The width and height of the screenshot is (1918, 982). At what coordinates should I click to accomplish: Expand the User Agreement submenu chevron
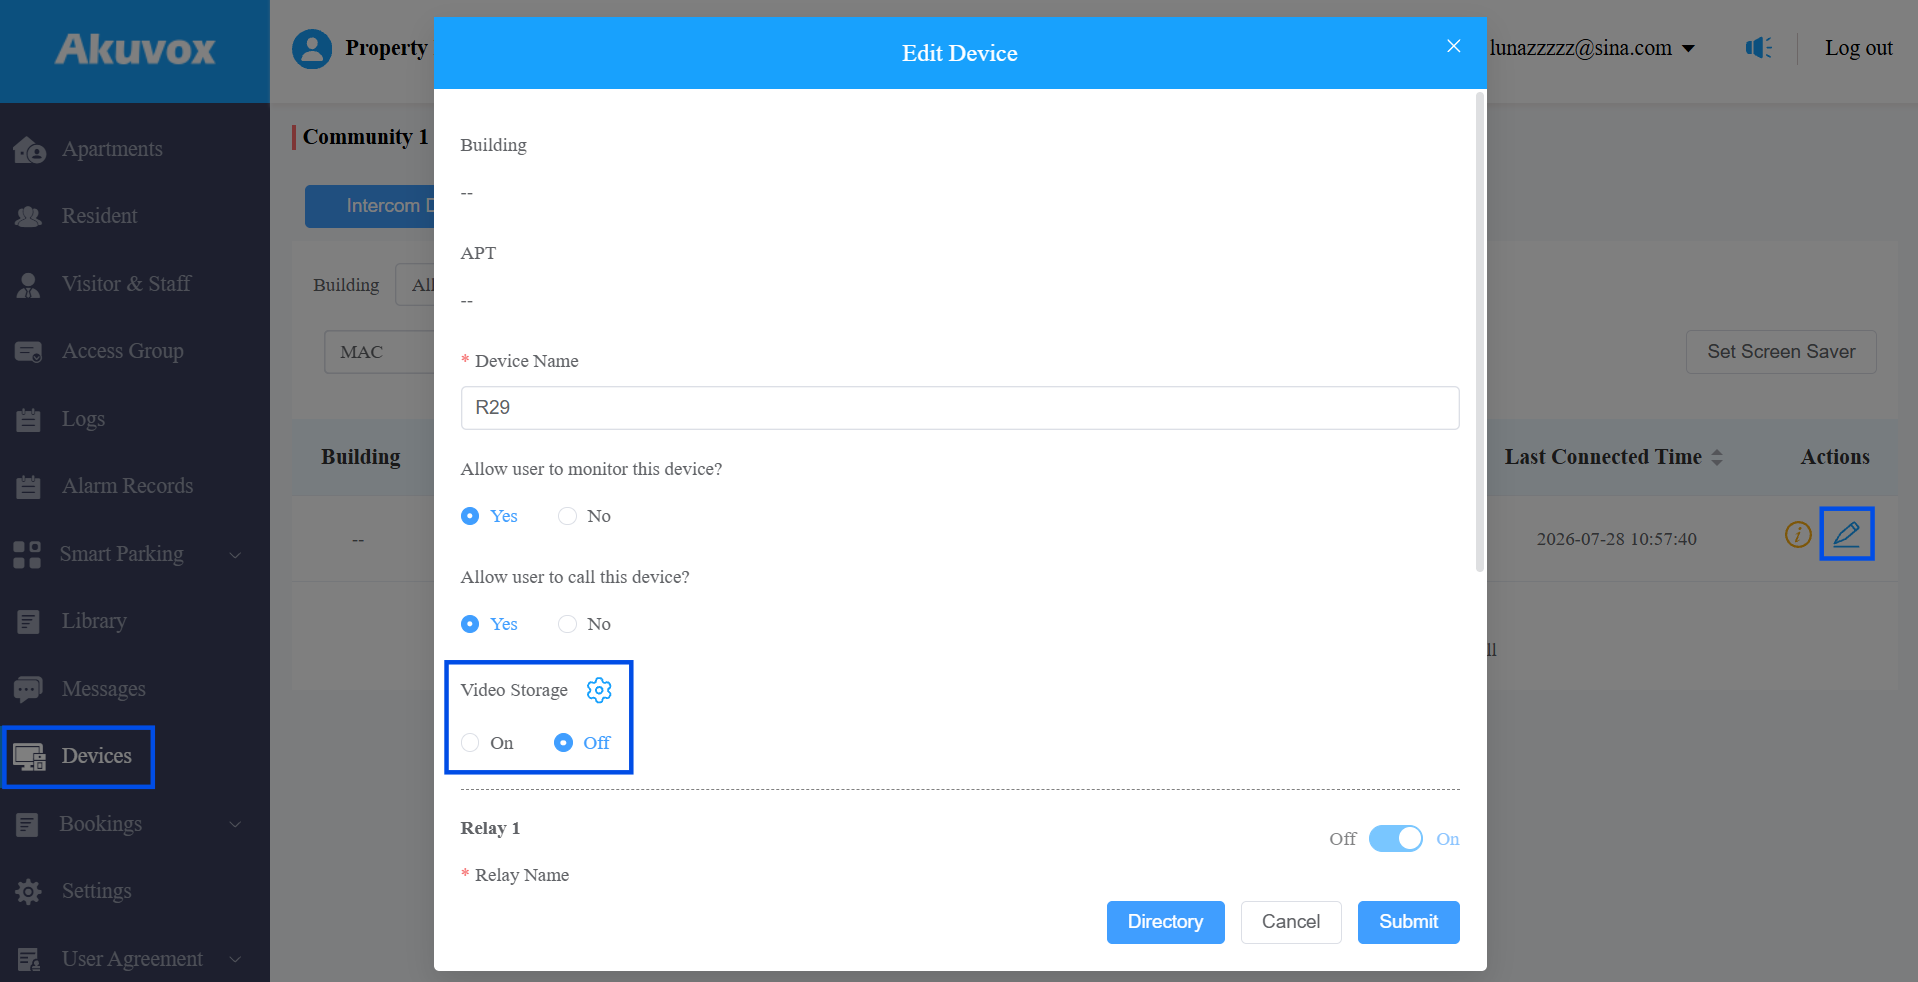236,960
